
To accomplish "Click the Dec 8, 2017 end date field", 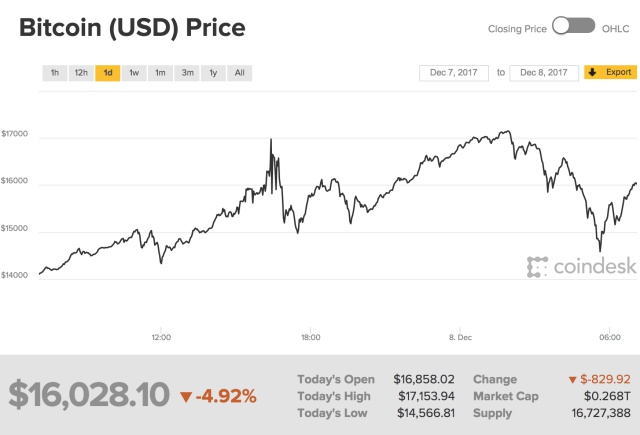I will point(544,73).
